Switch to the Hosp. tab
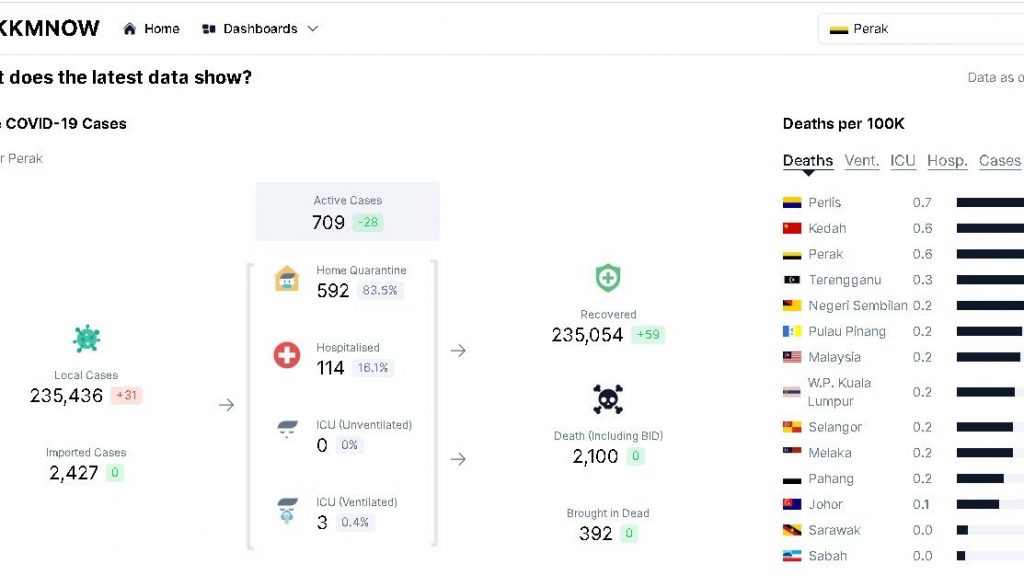The width and height of the screenshot is (1024, 576). 947,161
